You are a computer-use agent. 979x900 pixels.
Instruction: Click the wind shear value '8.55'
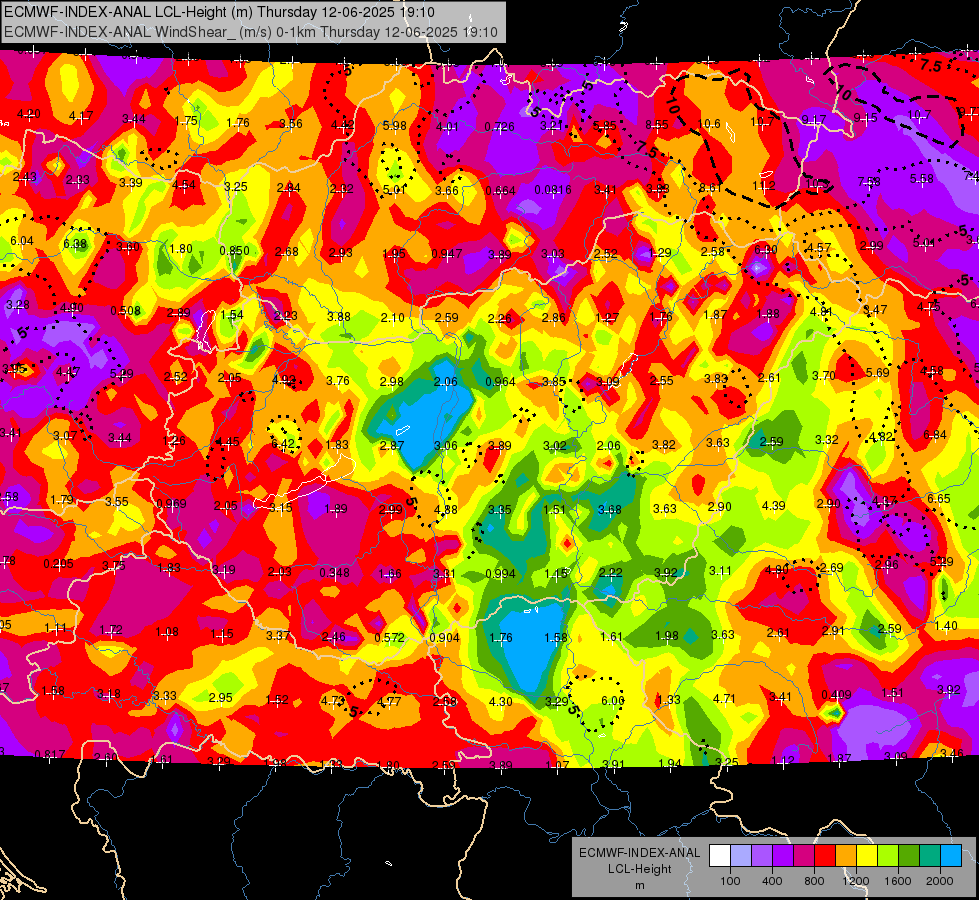657,124
